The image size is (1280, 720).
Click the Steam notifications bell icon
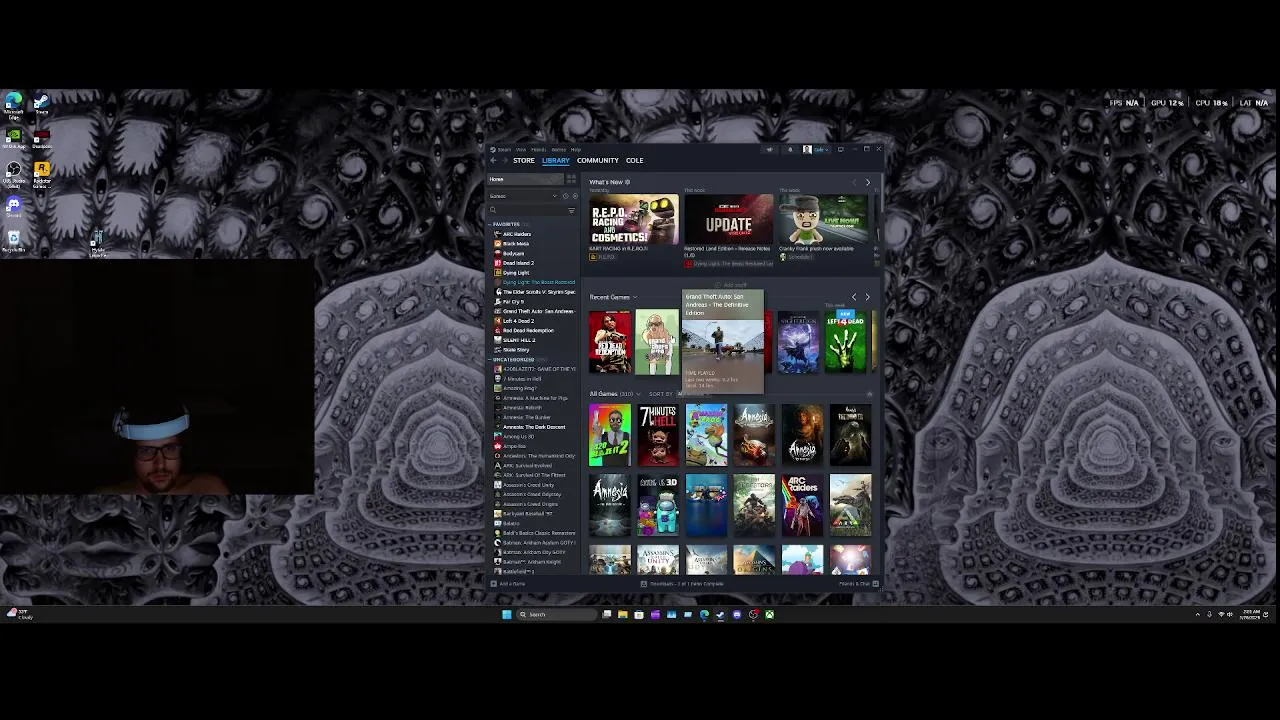pyautogui.click(x=790, y=150)
